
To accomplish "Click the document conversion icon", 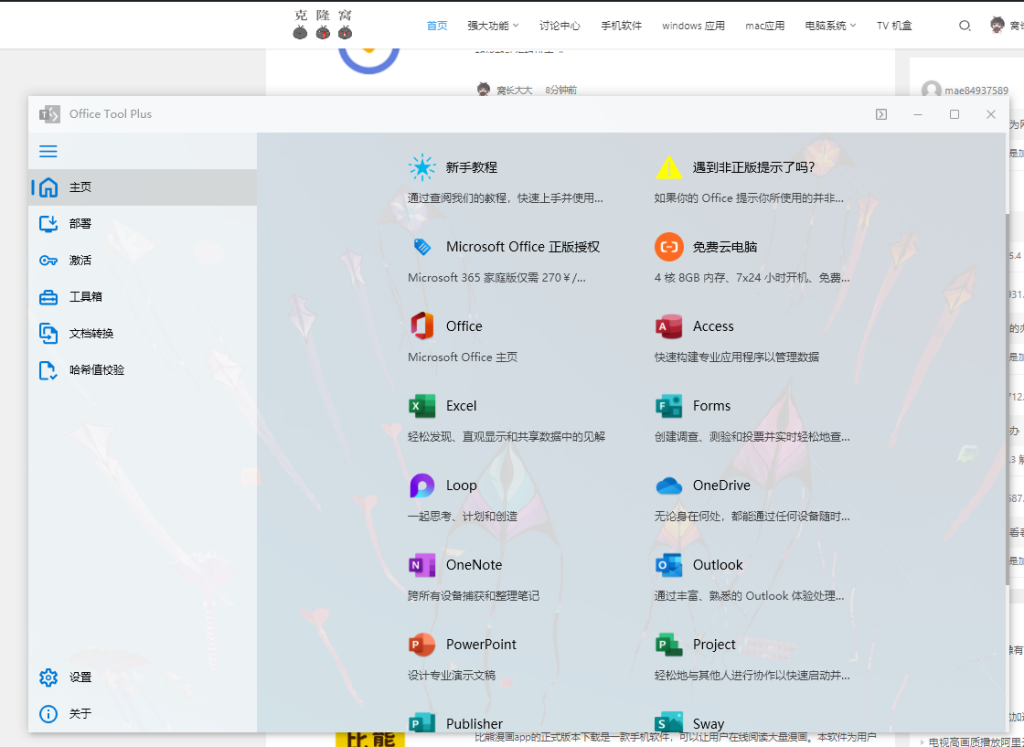I will tap(48, 334).
